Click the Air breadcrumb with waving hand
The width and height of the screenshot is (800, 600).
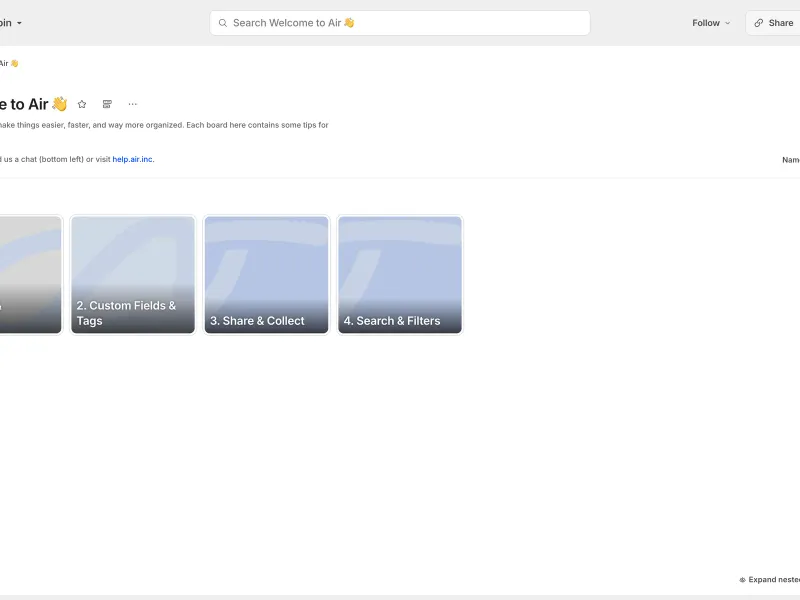[x=9, y=63]
